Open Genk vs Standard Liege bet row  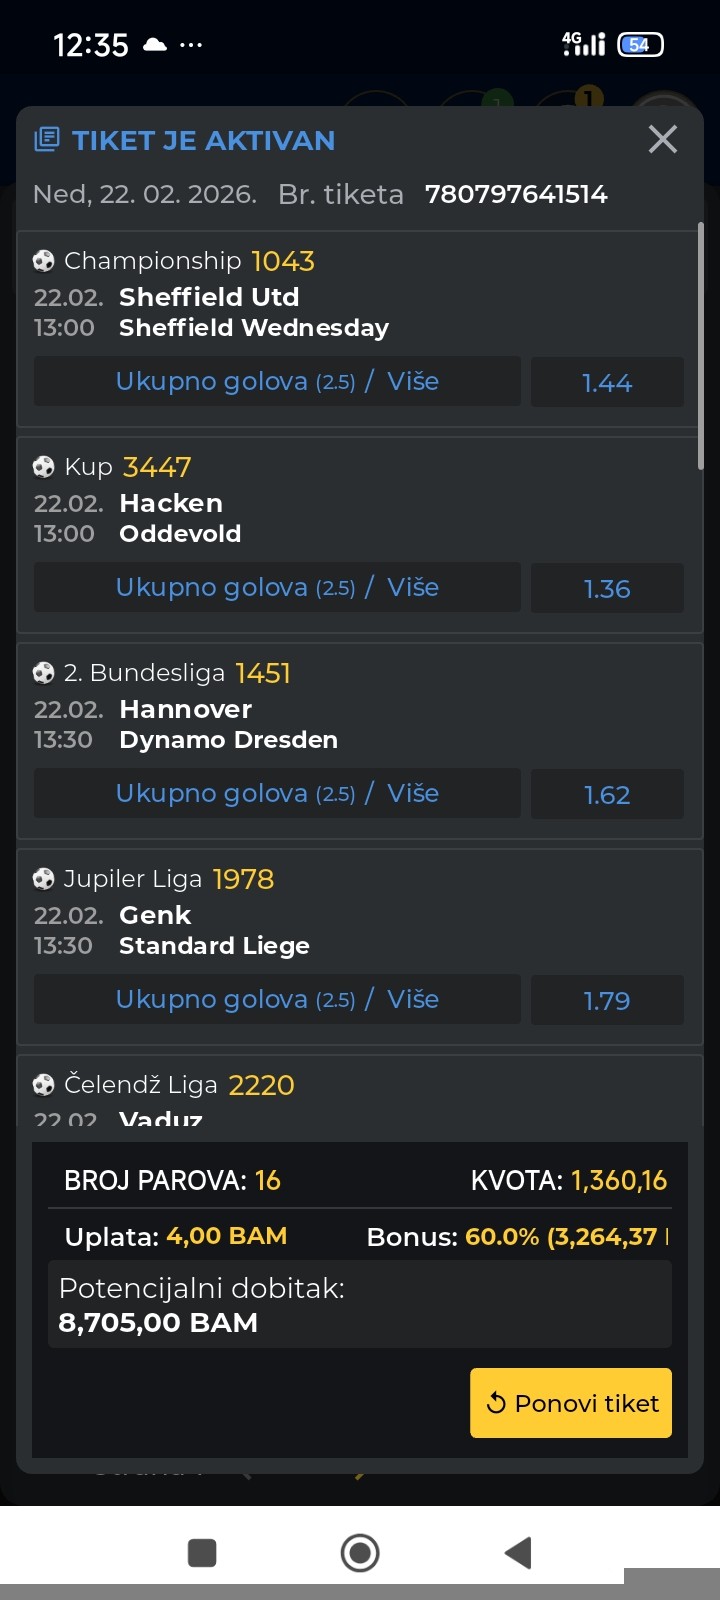tap(277, 1000)
